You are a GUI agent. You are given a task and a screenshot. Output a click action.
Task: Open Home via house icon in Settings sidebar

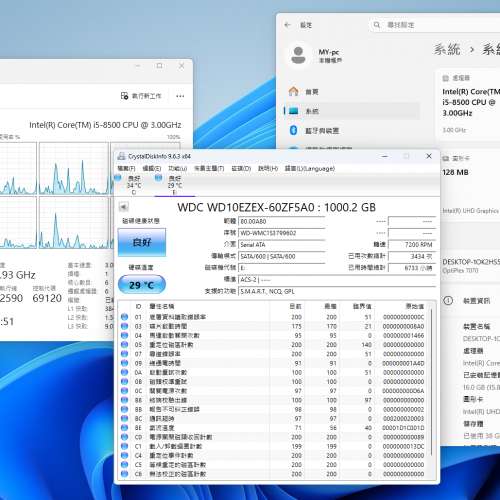click(293, 91)
